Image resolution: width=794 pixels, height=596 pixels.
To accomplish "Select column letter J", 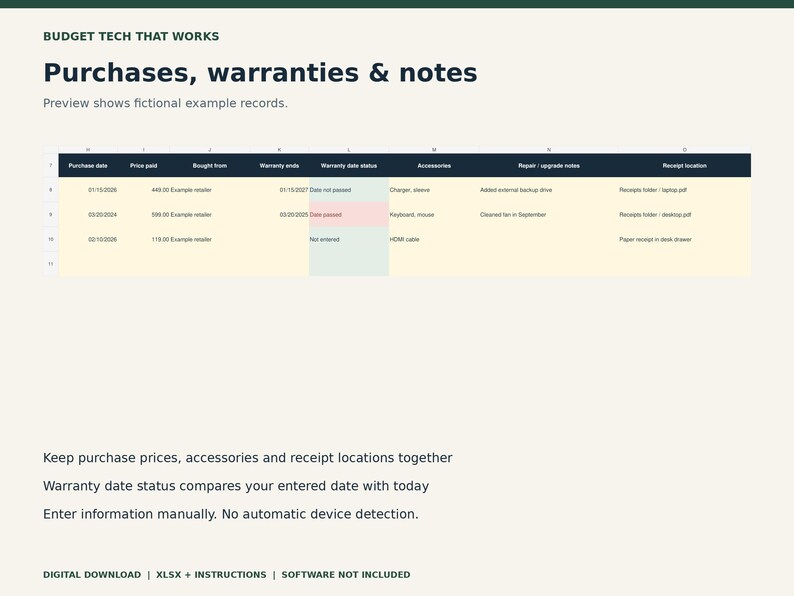I will [210, 150].
